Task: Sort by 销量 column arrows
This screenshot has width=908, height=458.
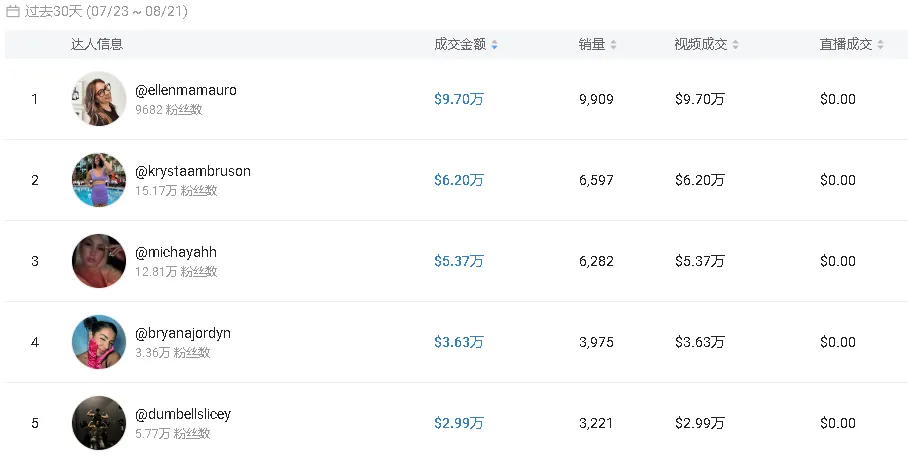Action: click(x=614, y=45)
